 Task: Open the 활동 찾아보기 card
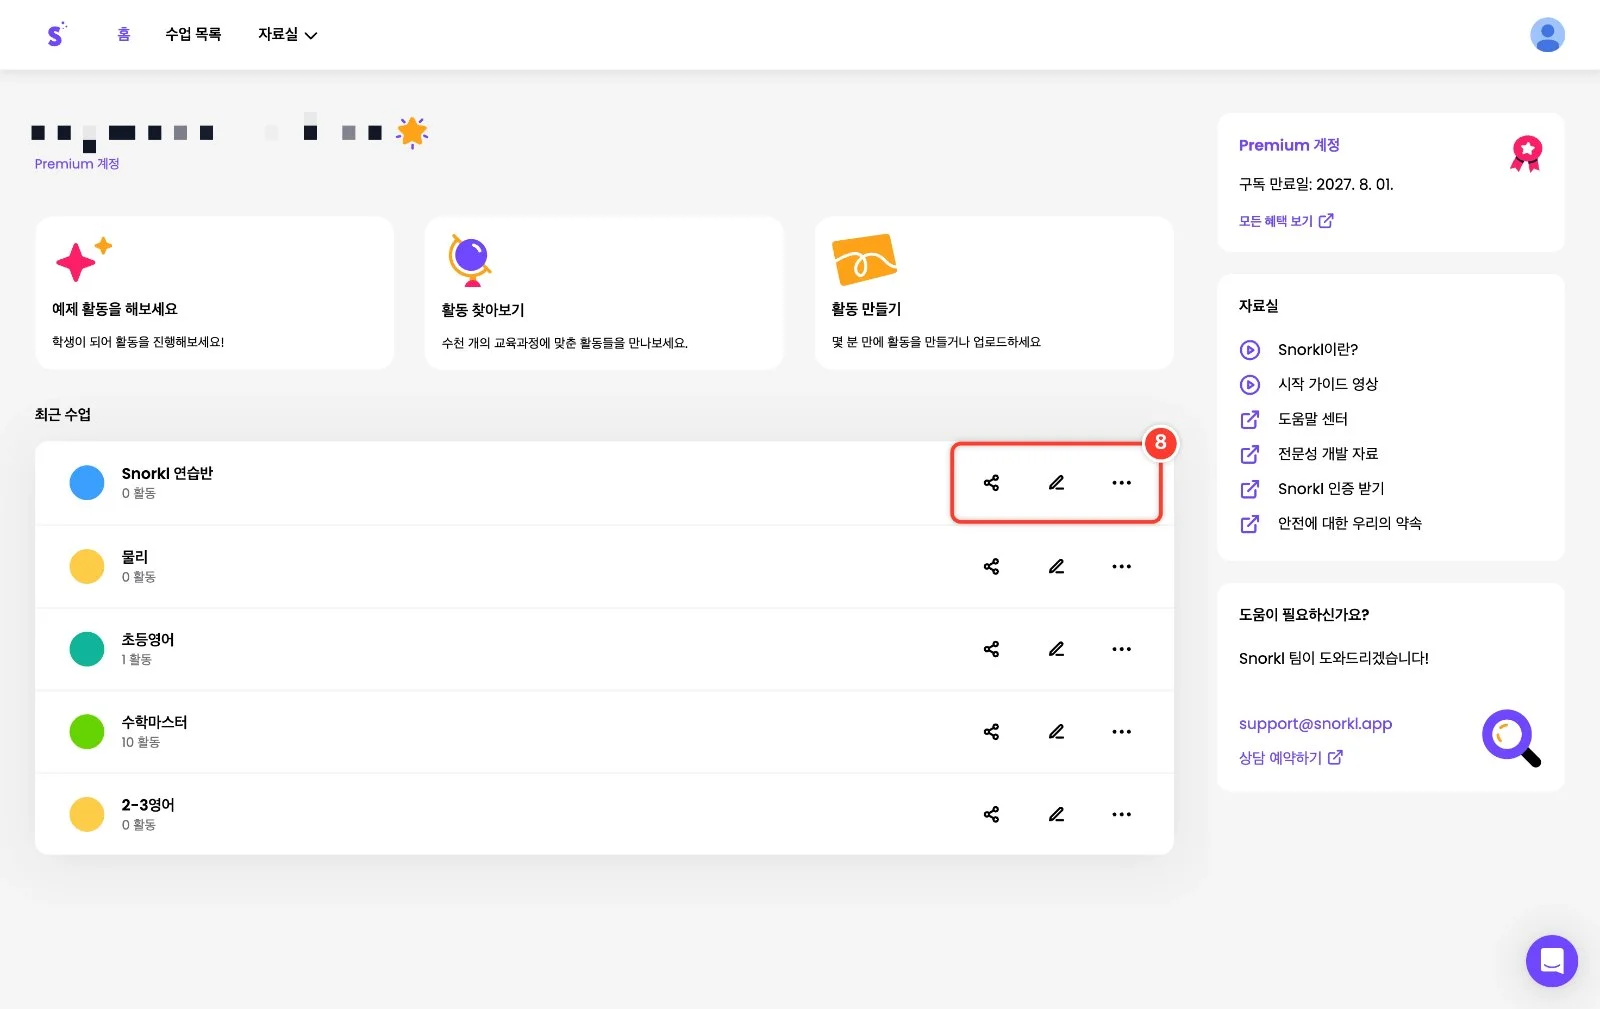[604, 293]
